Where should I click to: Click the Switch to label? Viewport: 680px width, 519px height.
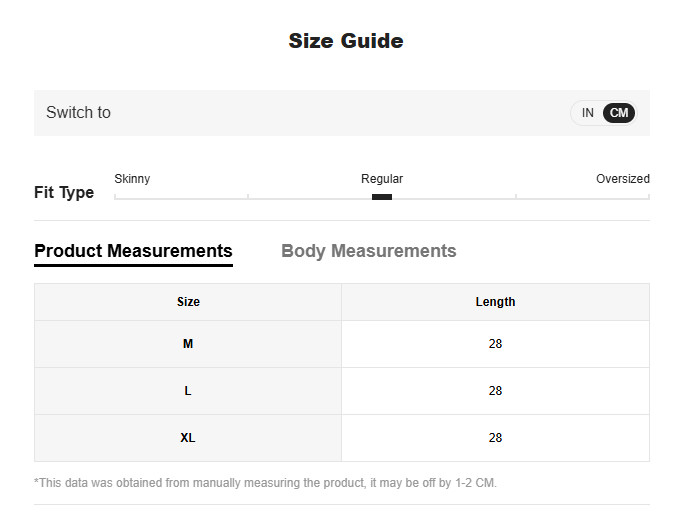[78, 113]
